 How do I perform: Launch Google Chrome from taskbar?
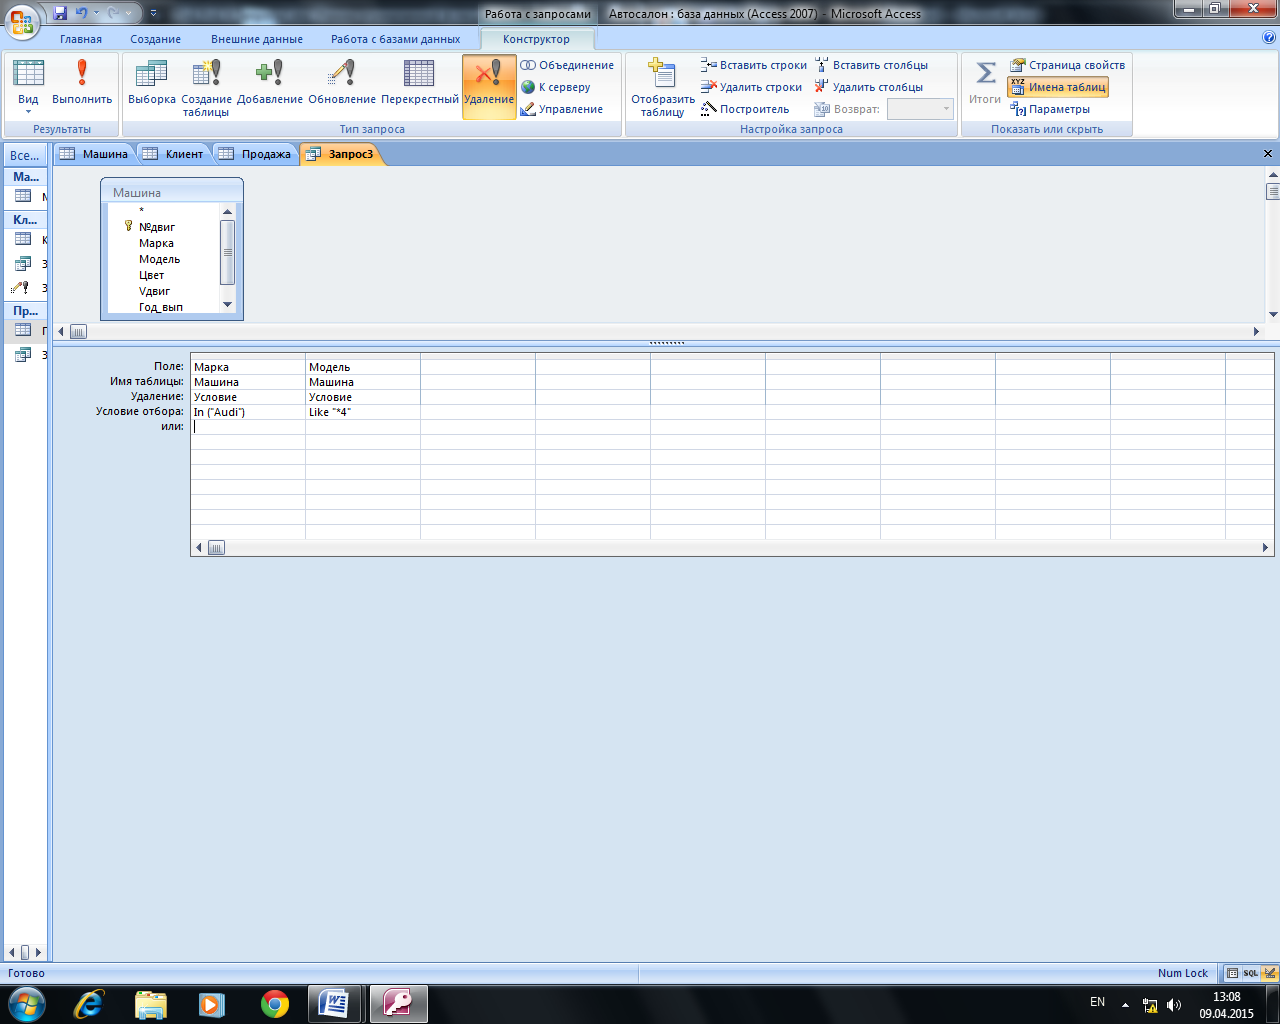(275, 1004)
